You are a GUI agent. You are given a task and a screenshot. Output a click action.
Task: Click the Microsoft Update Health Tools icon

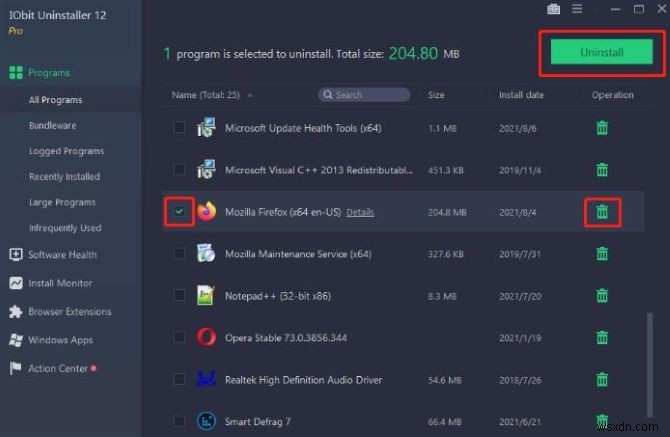click(x=206, y=127)
